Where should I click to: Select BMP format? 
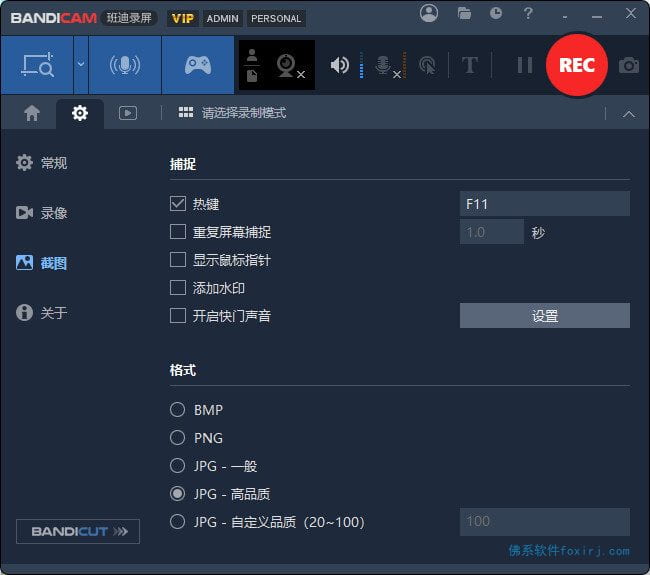point(177,410)
